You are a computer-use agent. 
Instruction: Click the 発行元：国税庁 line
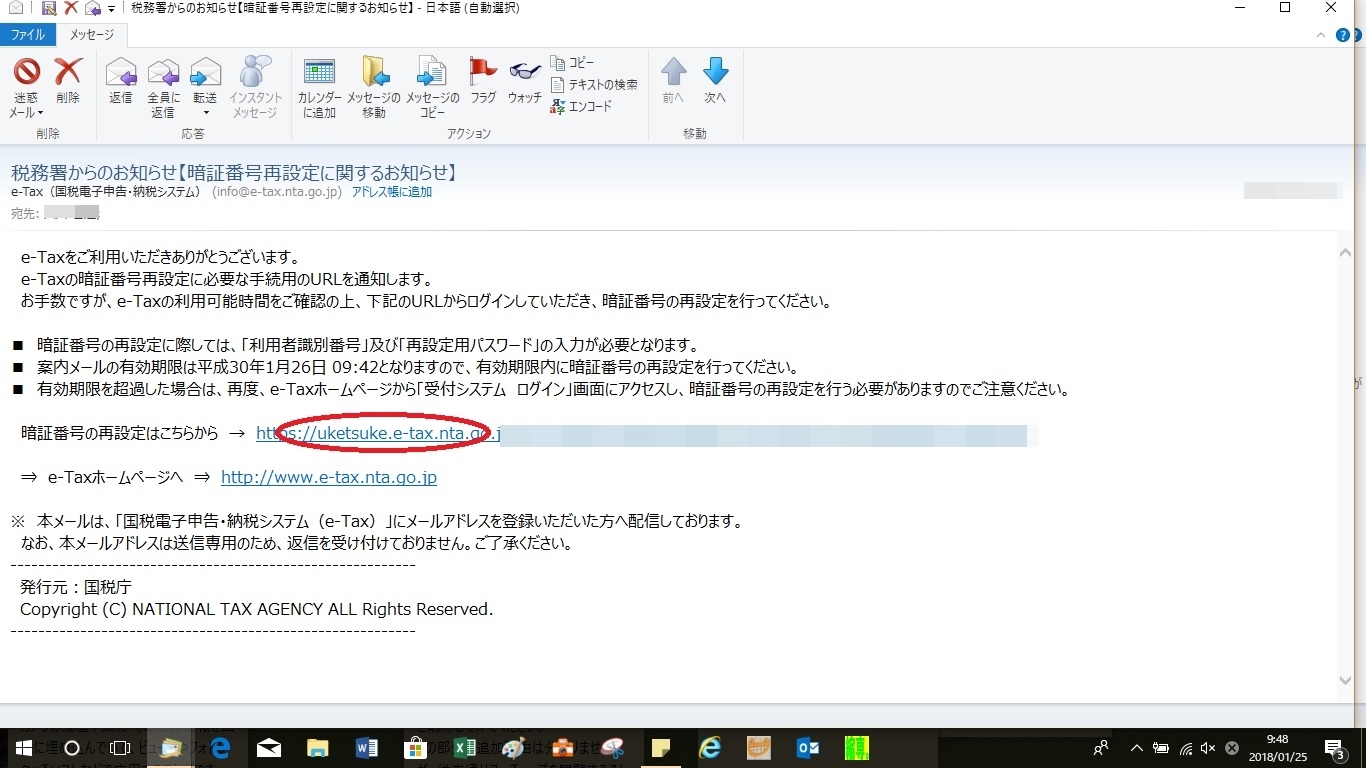click(x=76, y=587)
